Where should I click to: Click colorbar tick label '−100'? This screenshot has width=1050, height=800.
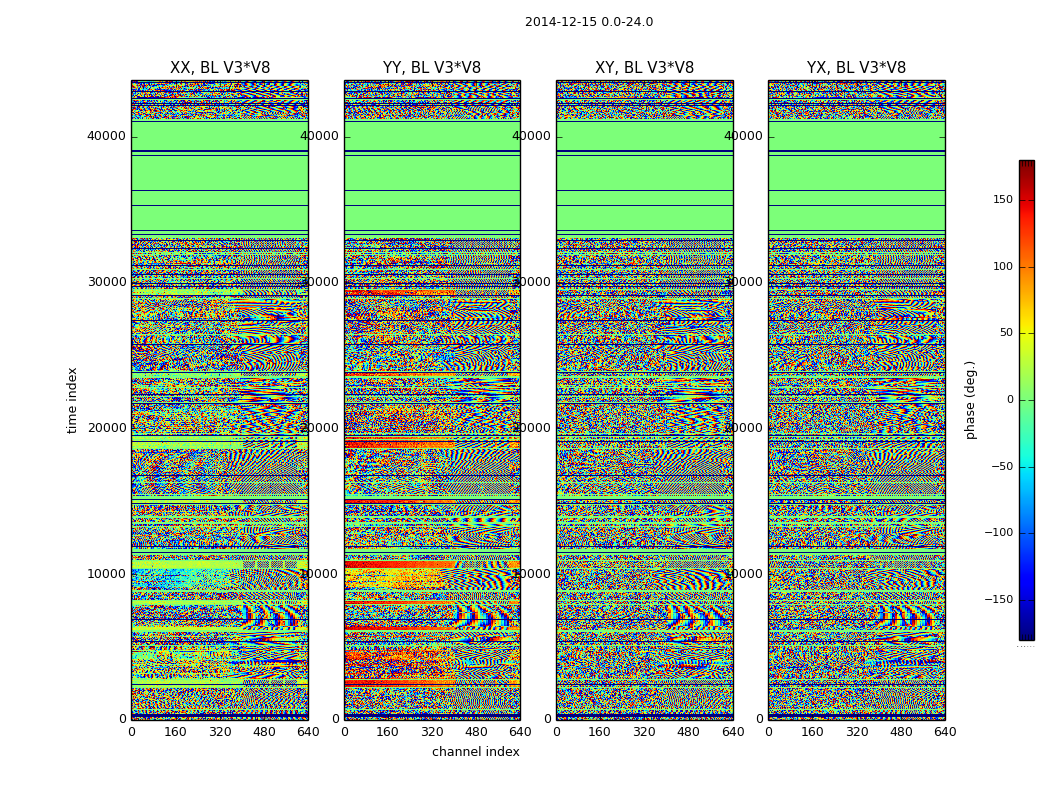point(999,533)
